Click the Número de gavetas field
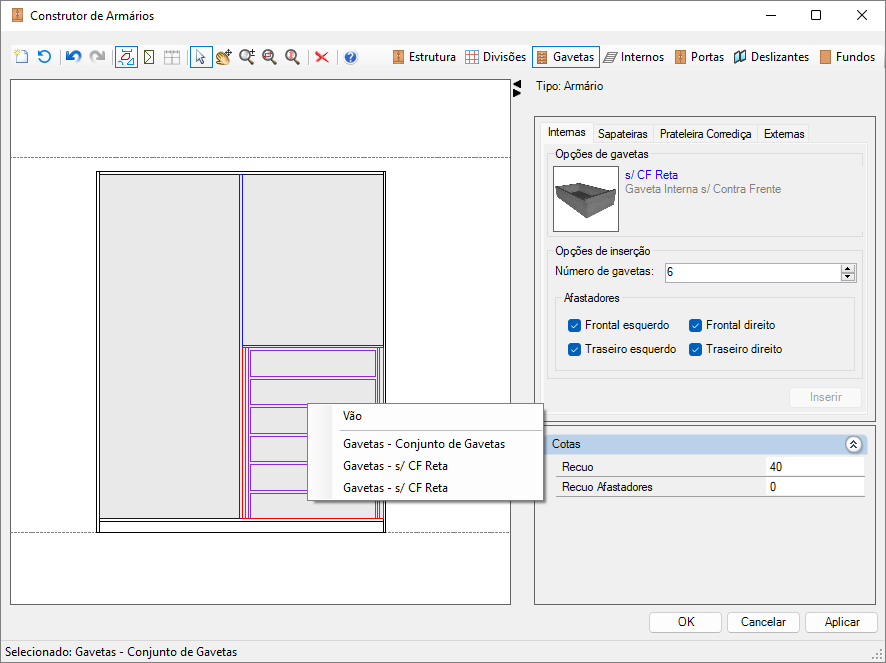This screenshot has width=886, height=663. click(753, 272)
